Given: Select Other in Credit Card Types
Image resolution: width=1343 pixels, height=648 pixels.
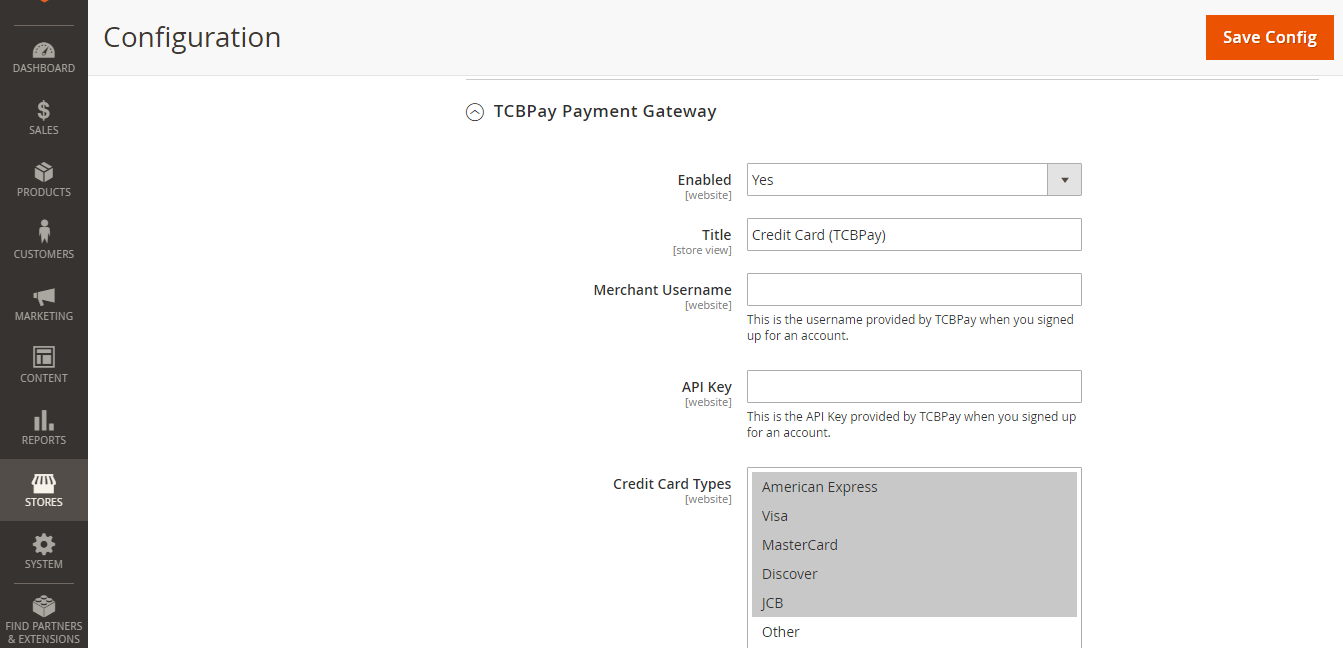Looking at the screenshot, I should [x=914, y=632].
